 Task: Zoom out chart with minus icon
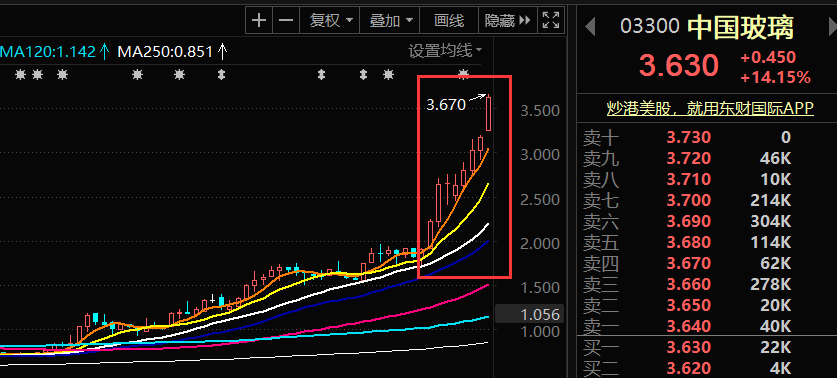tap(287, 21)
